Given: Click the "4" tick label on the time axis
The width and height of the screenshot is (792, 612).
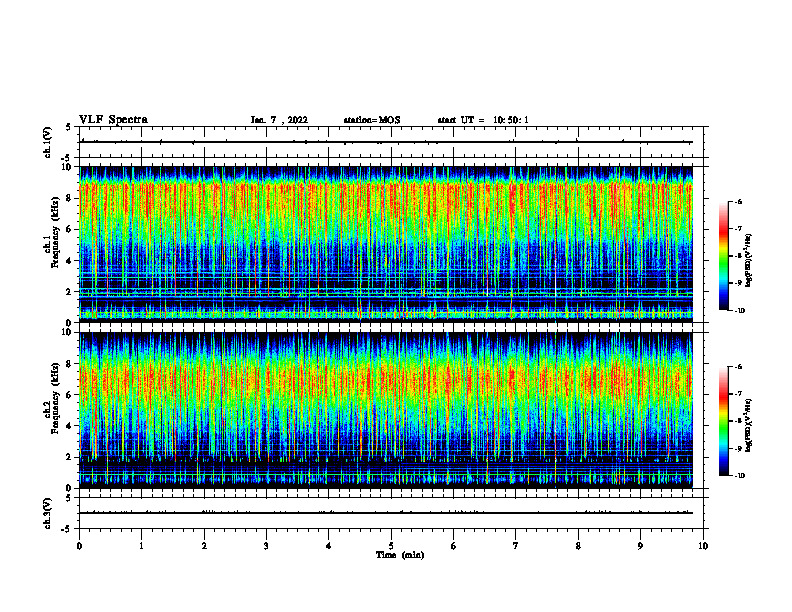Looking at the screenshot, I should [x=329, y=546].
